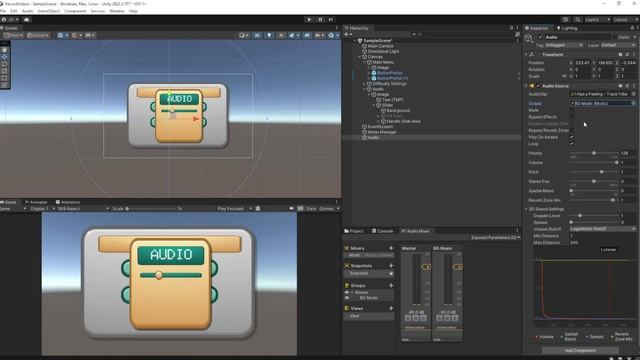Toggle the Mute checkbox in Audio Source
This screenshot has width=640, height=360.
point(571,110)
